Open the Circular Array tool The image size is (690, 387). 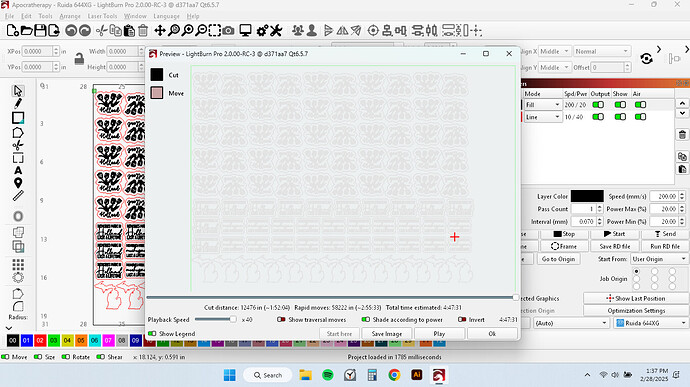click(18, 277)
